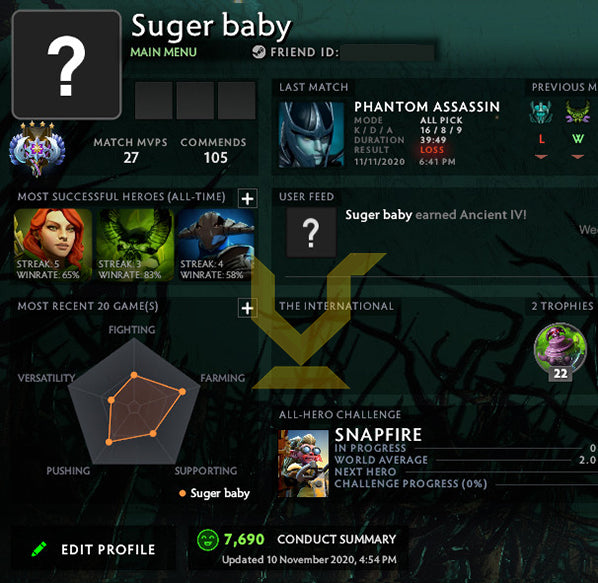The width and height of the screenshot is (598, 583).
Task: Open the Snapfire All-Hero Challenge portrait
Action: (303, 463)
